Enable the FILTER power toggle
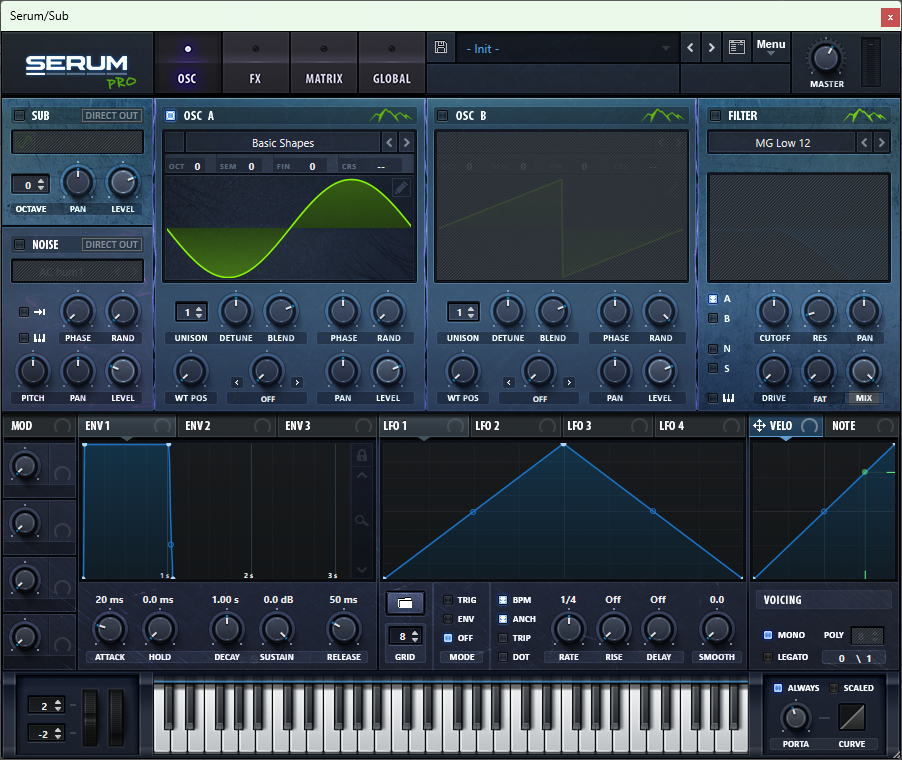The height and width of the screenshot is (760, 902). click(715, 116)
